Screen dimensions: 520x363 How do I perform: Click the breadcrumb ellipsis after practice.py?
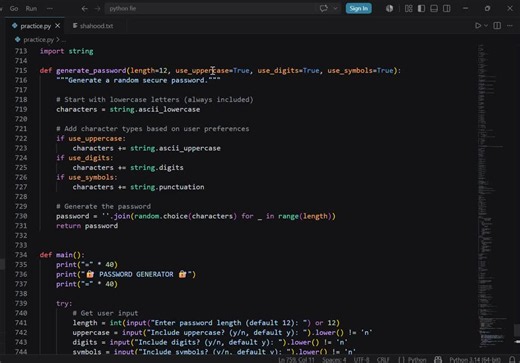point(64,40)
